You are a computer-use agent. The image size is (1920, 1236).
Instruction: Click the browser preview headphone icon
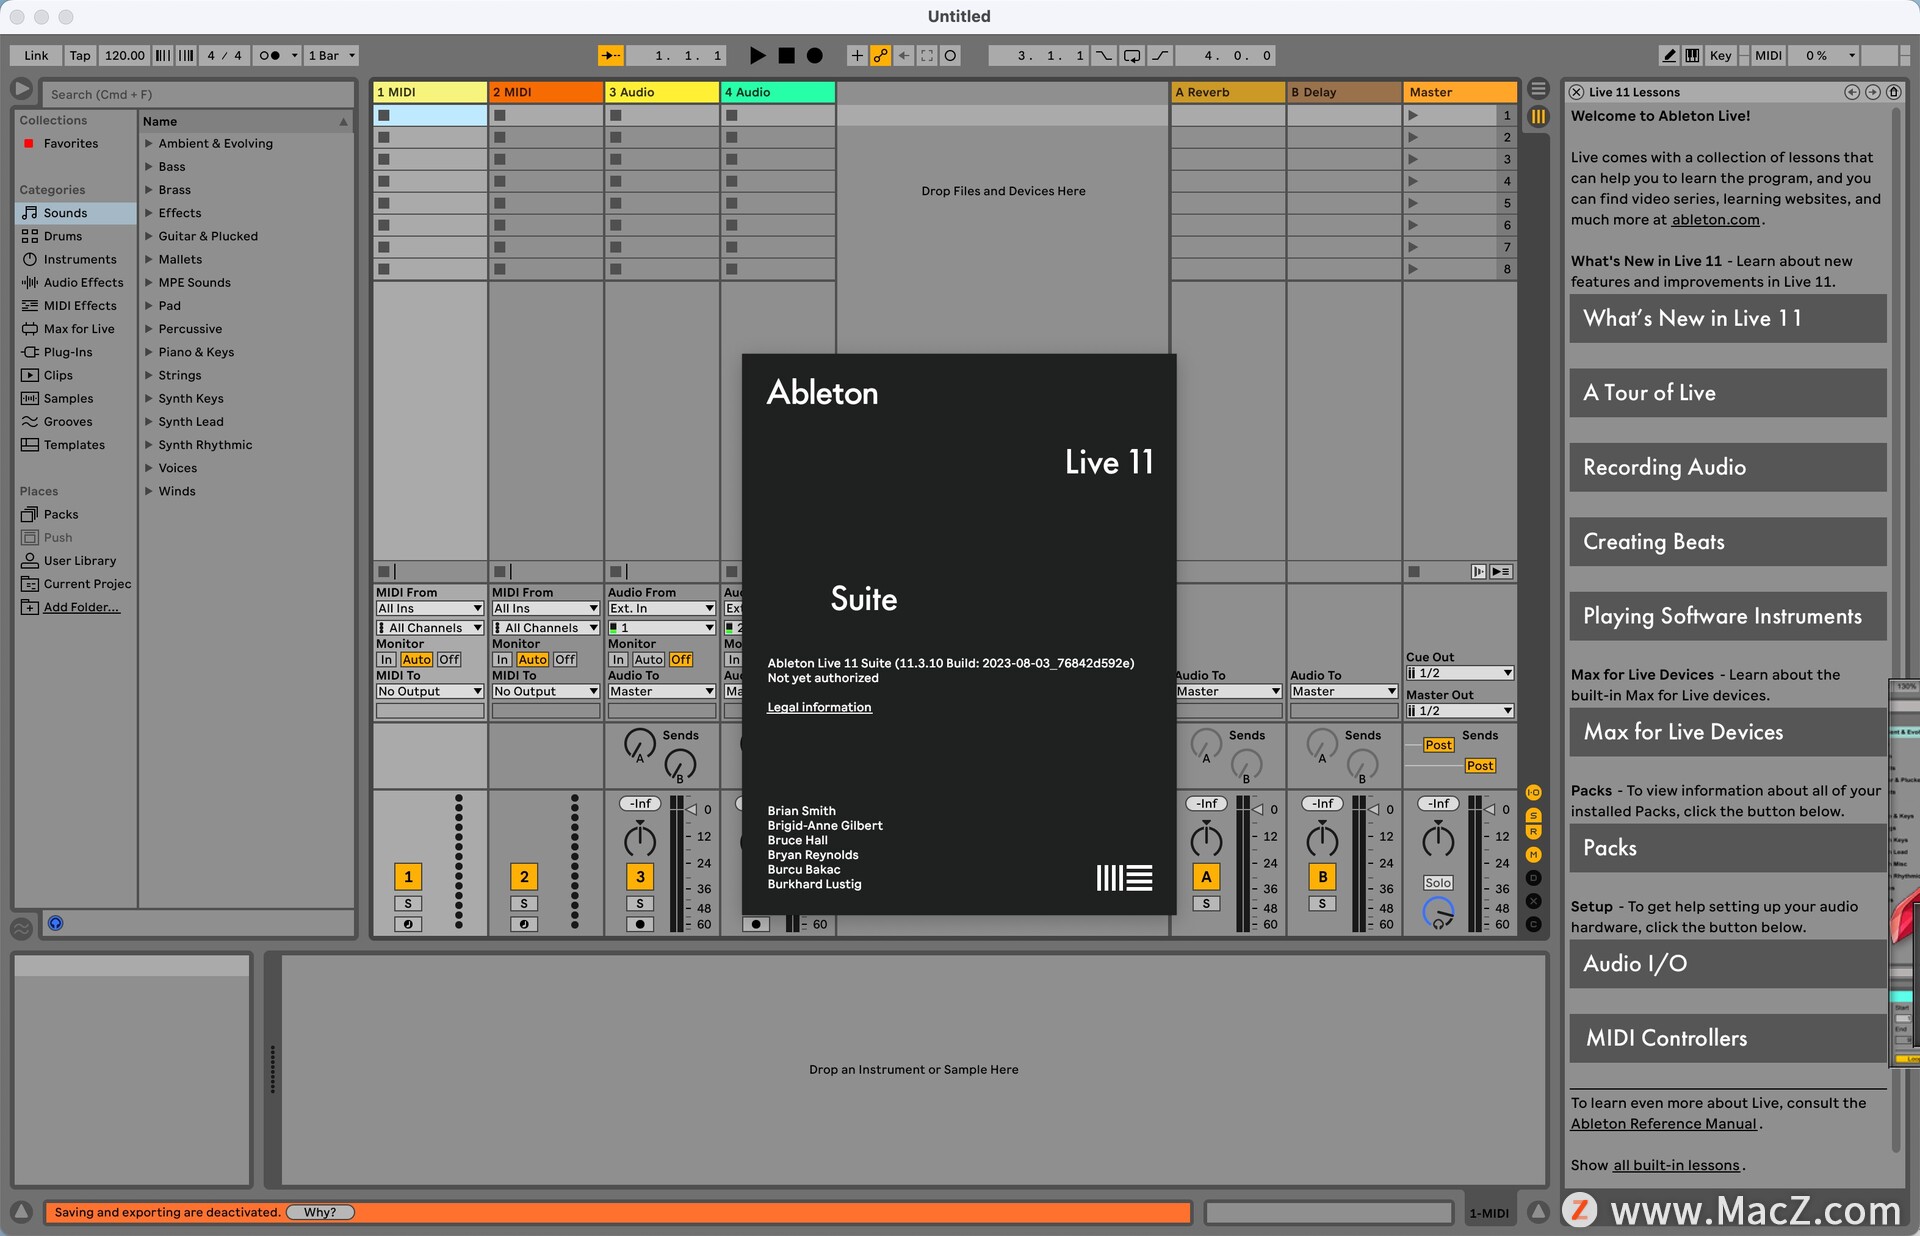pyautogui.click(x=56, y=923)
